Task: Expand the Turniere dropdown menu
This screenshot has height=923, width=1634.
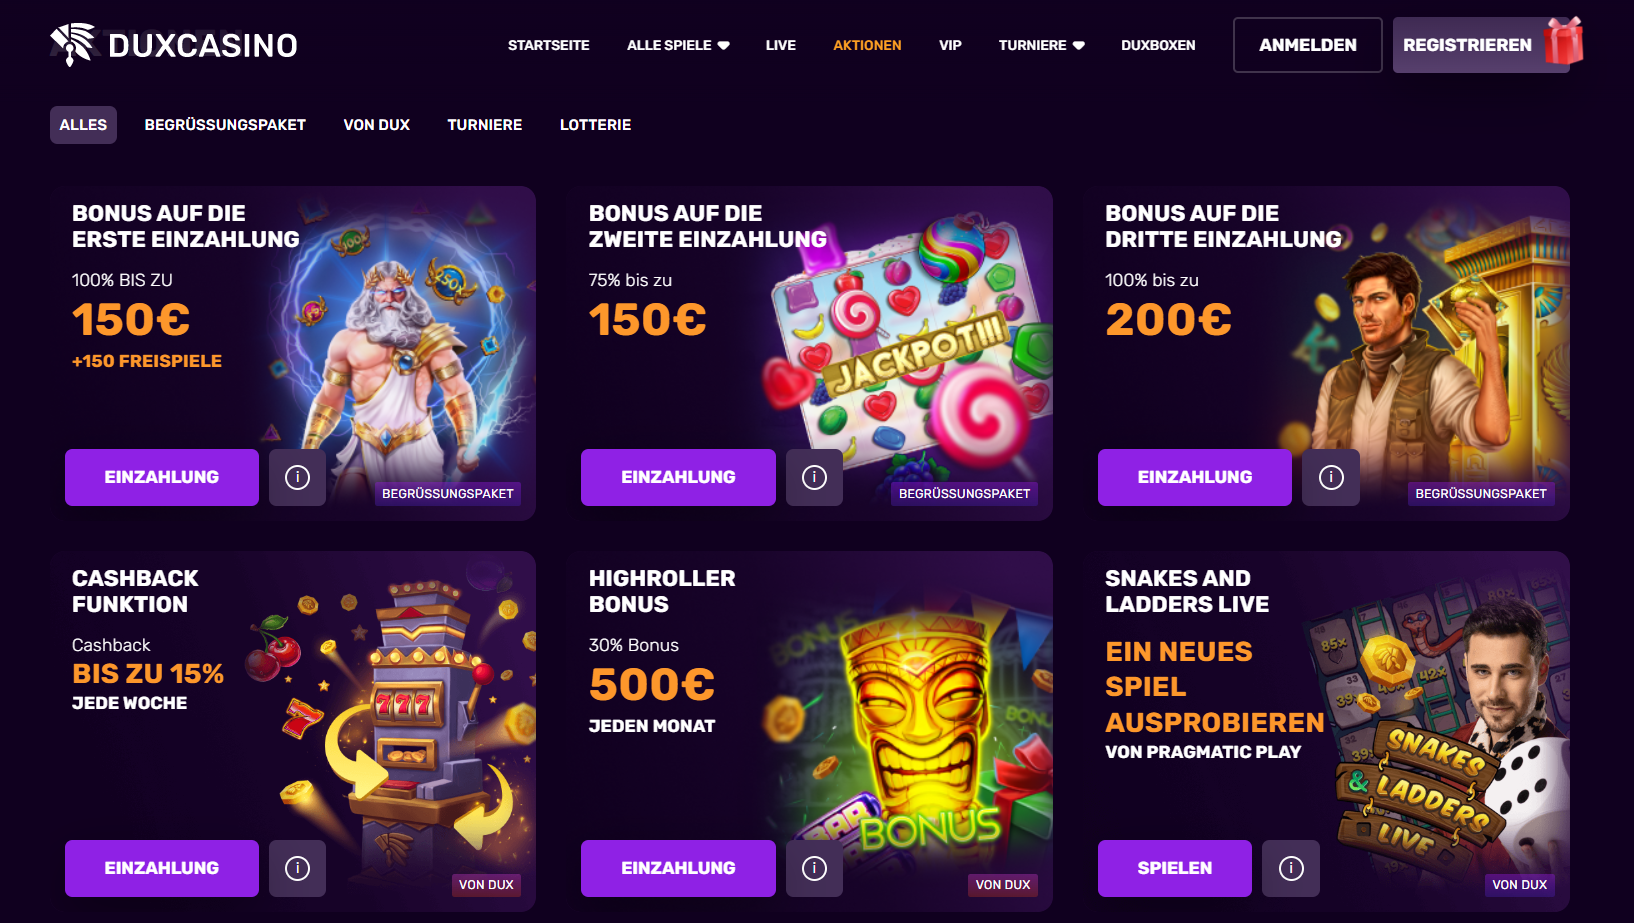Action: point(1041,45)
